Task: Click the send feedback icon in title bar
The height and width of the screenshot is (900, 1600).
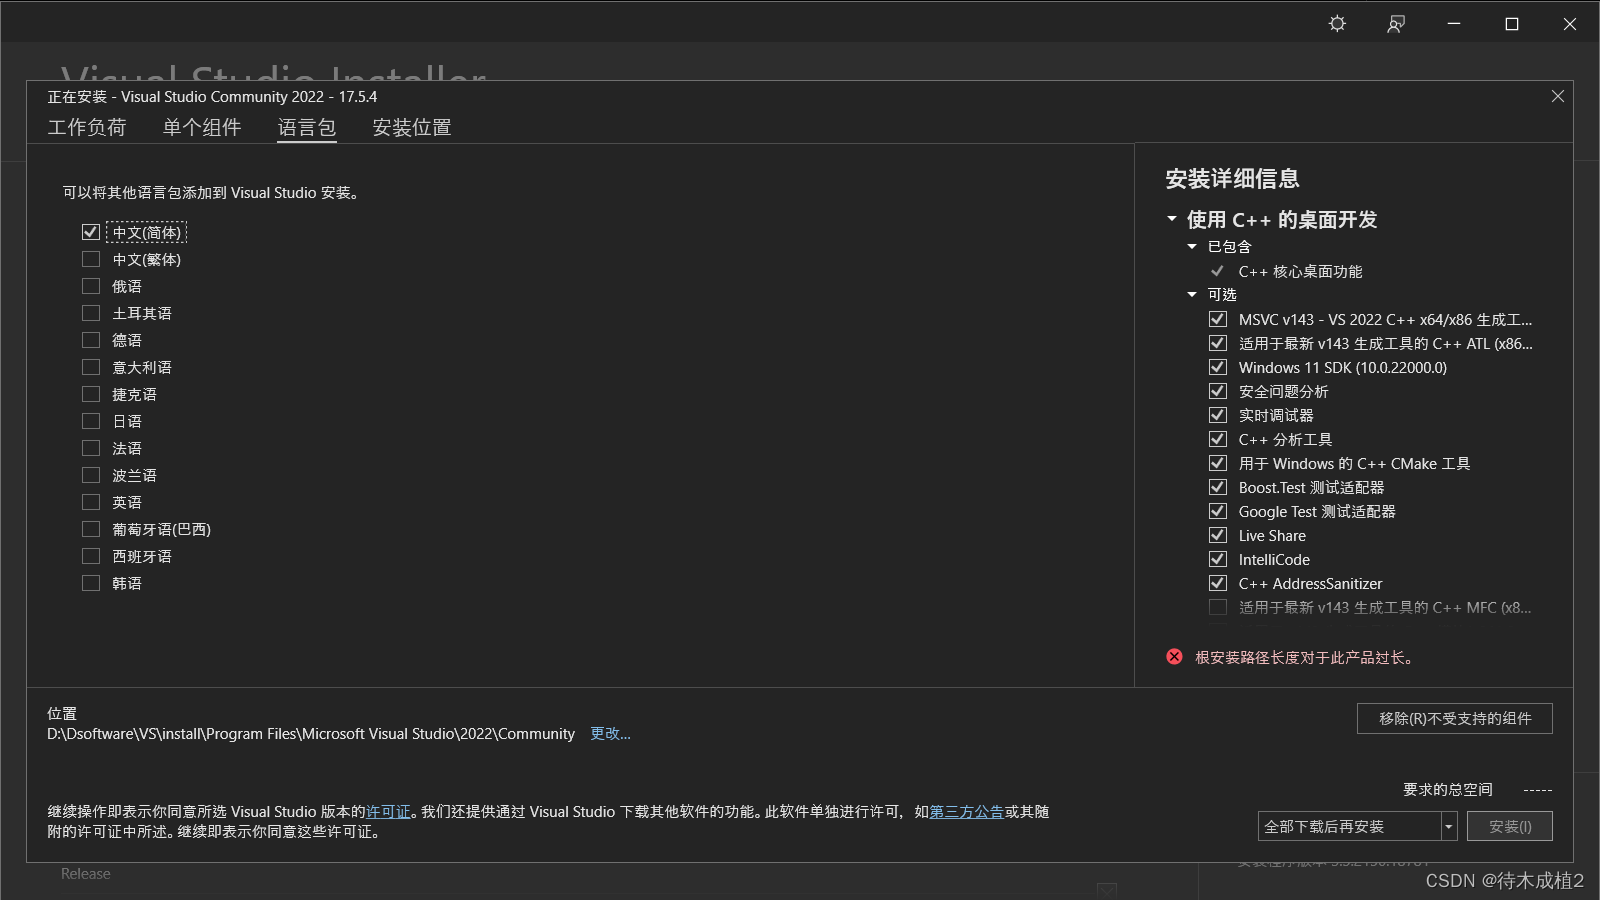Action: tap(1396, 24)
